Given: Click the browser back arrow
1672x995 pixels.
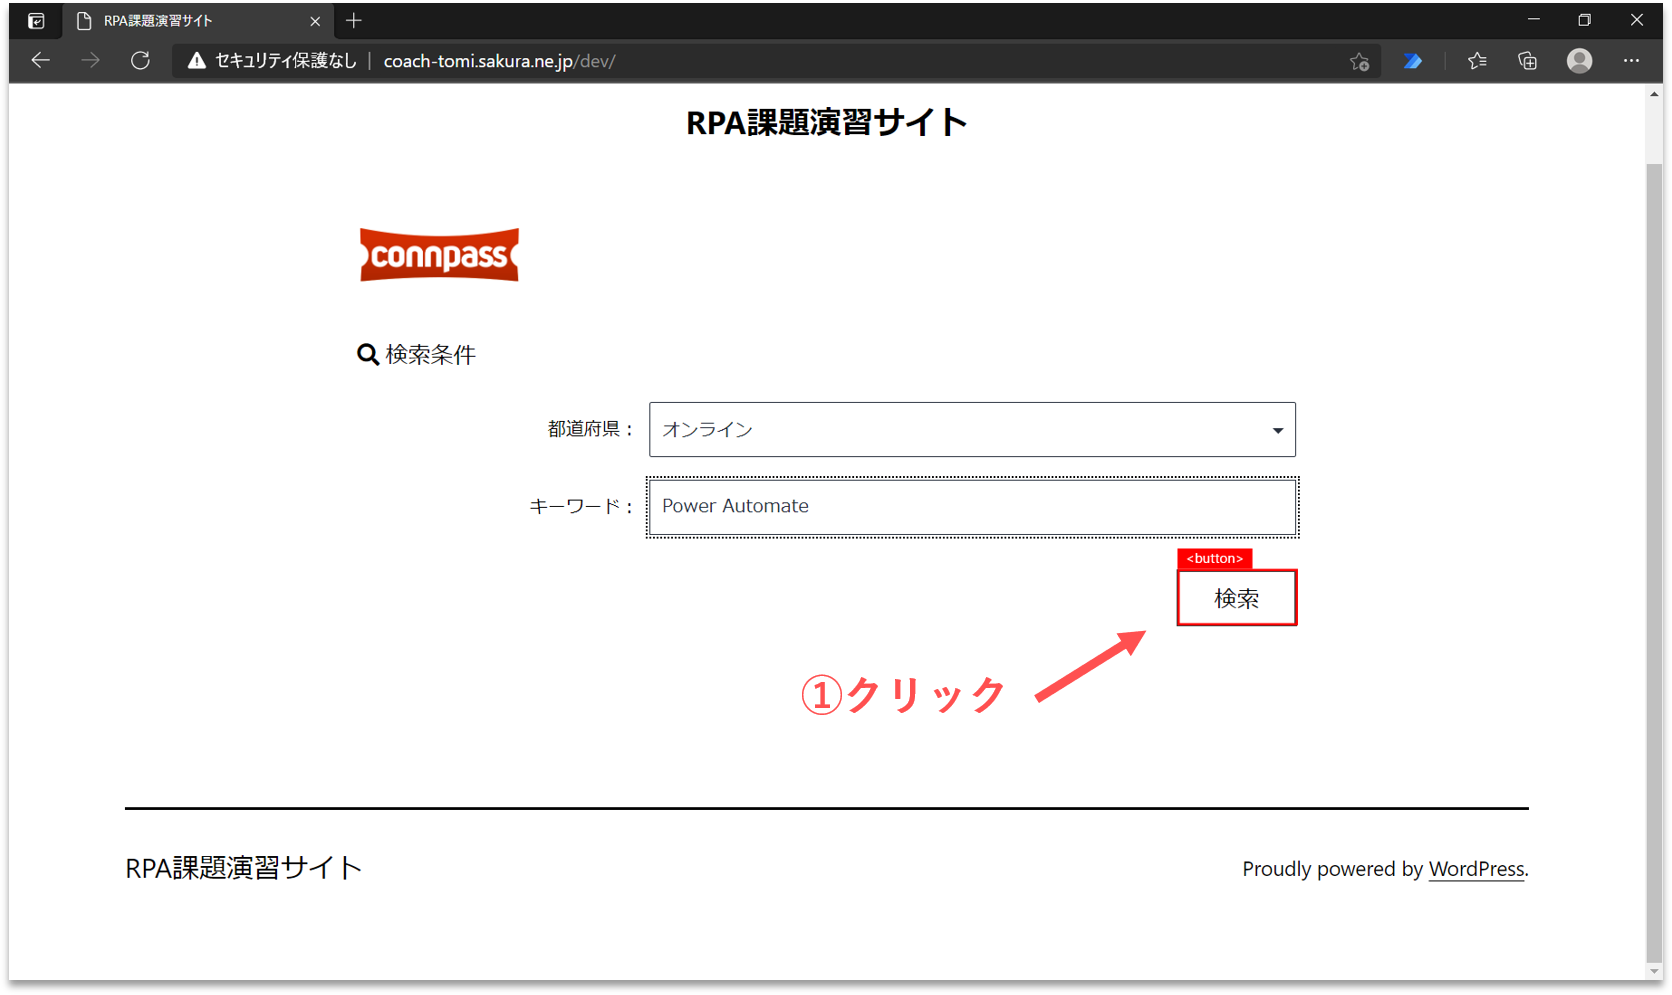Looking at the screenshot, I should [40, 61].
